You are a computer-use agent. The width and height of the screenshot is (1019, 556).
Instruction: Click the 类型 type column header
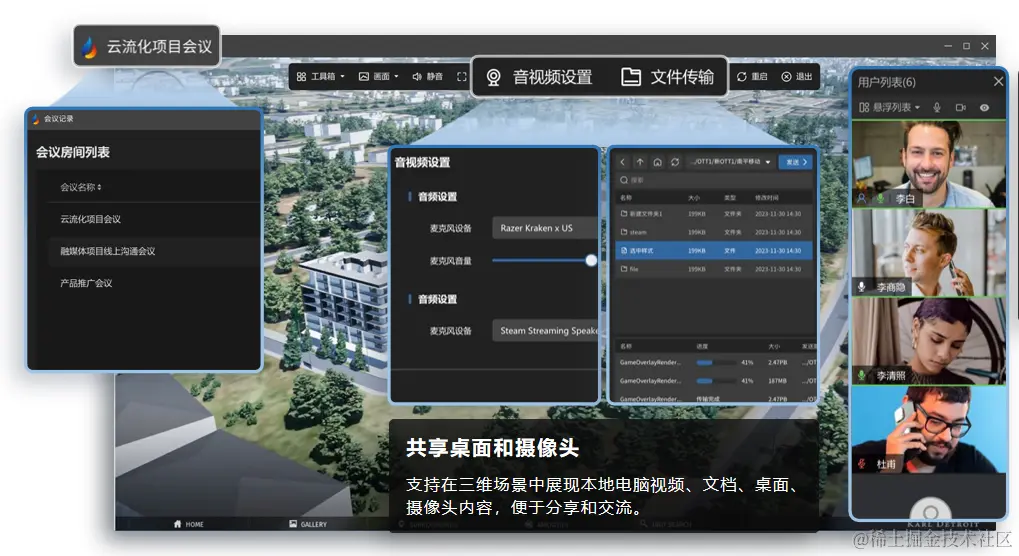click(x=730, y=197)
